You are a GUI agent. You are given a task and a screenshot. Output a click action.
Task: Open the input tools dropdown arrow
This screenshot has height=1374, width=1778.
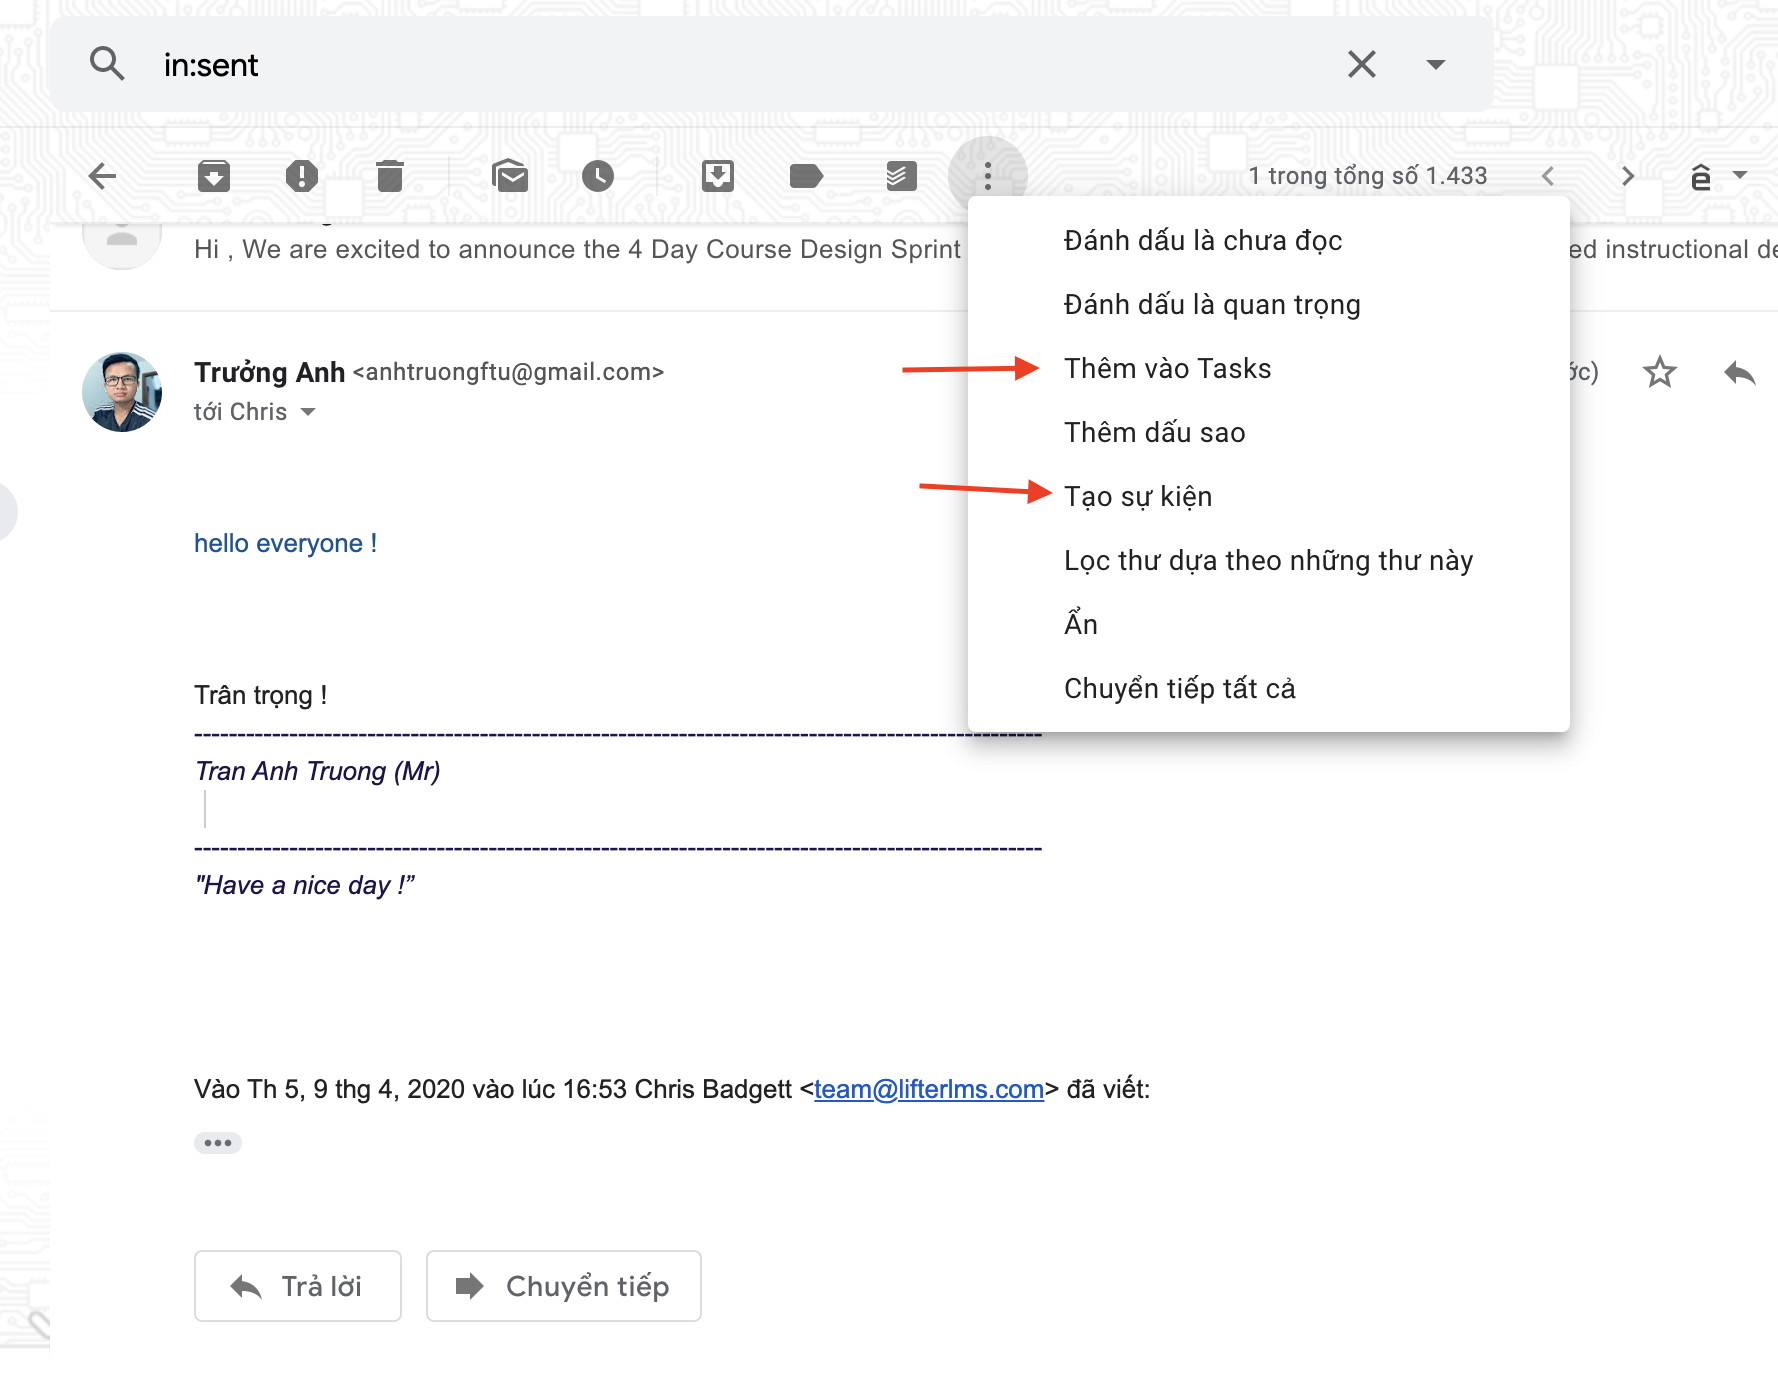tap(1740, 175)
